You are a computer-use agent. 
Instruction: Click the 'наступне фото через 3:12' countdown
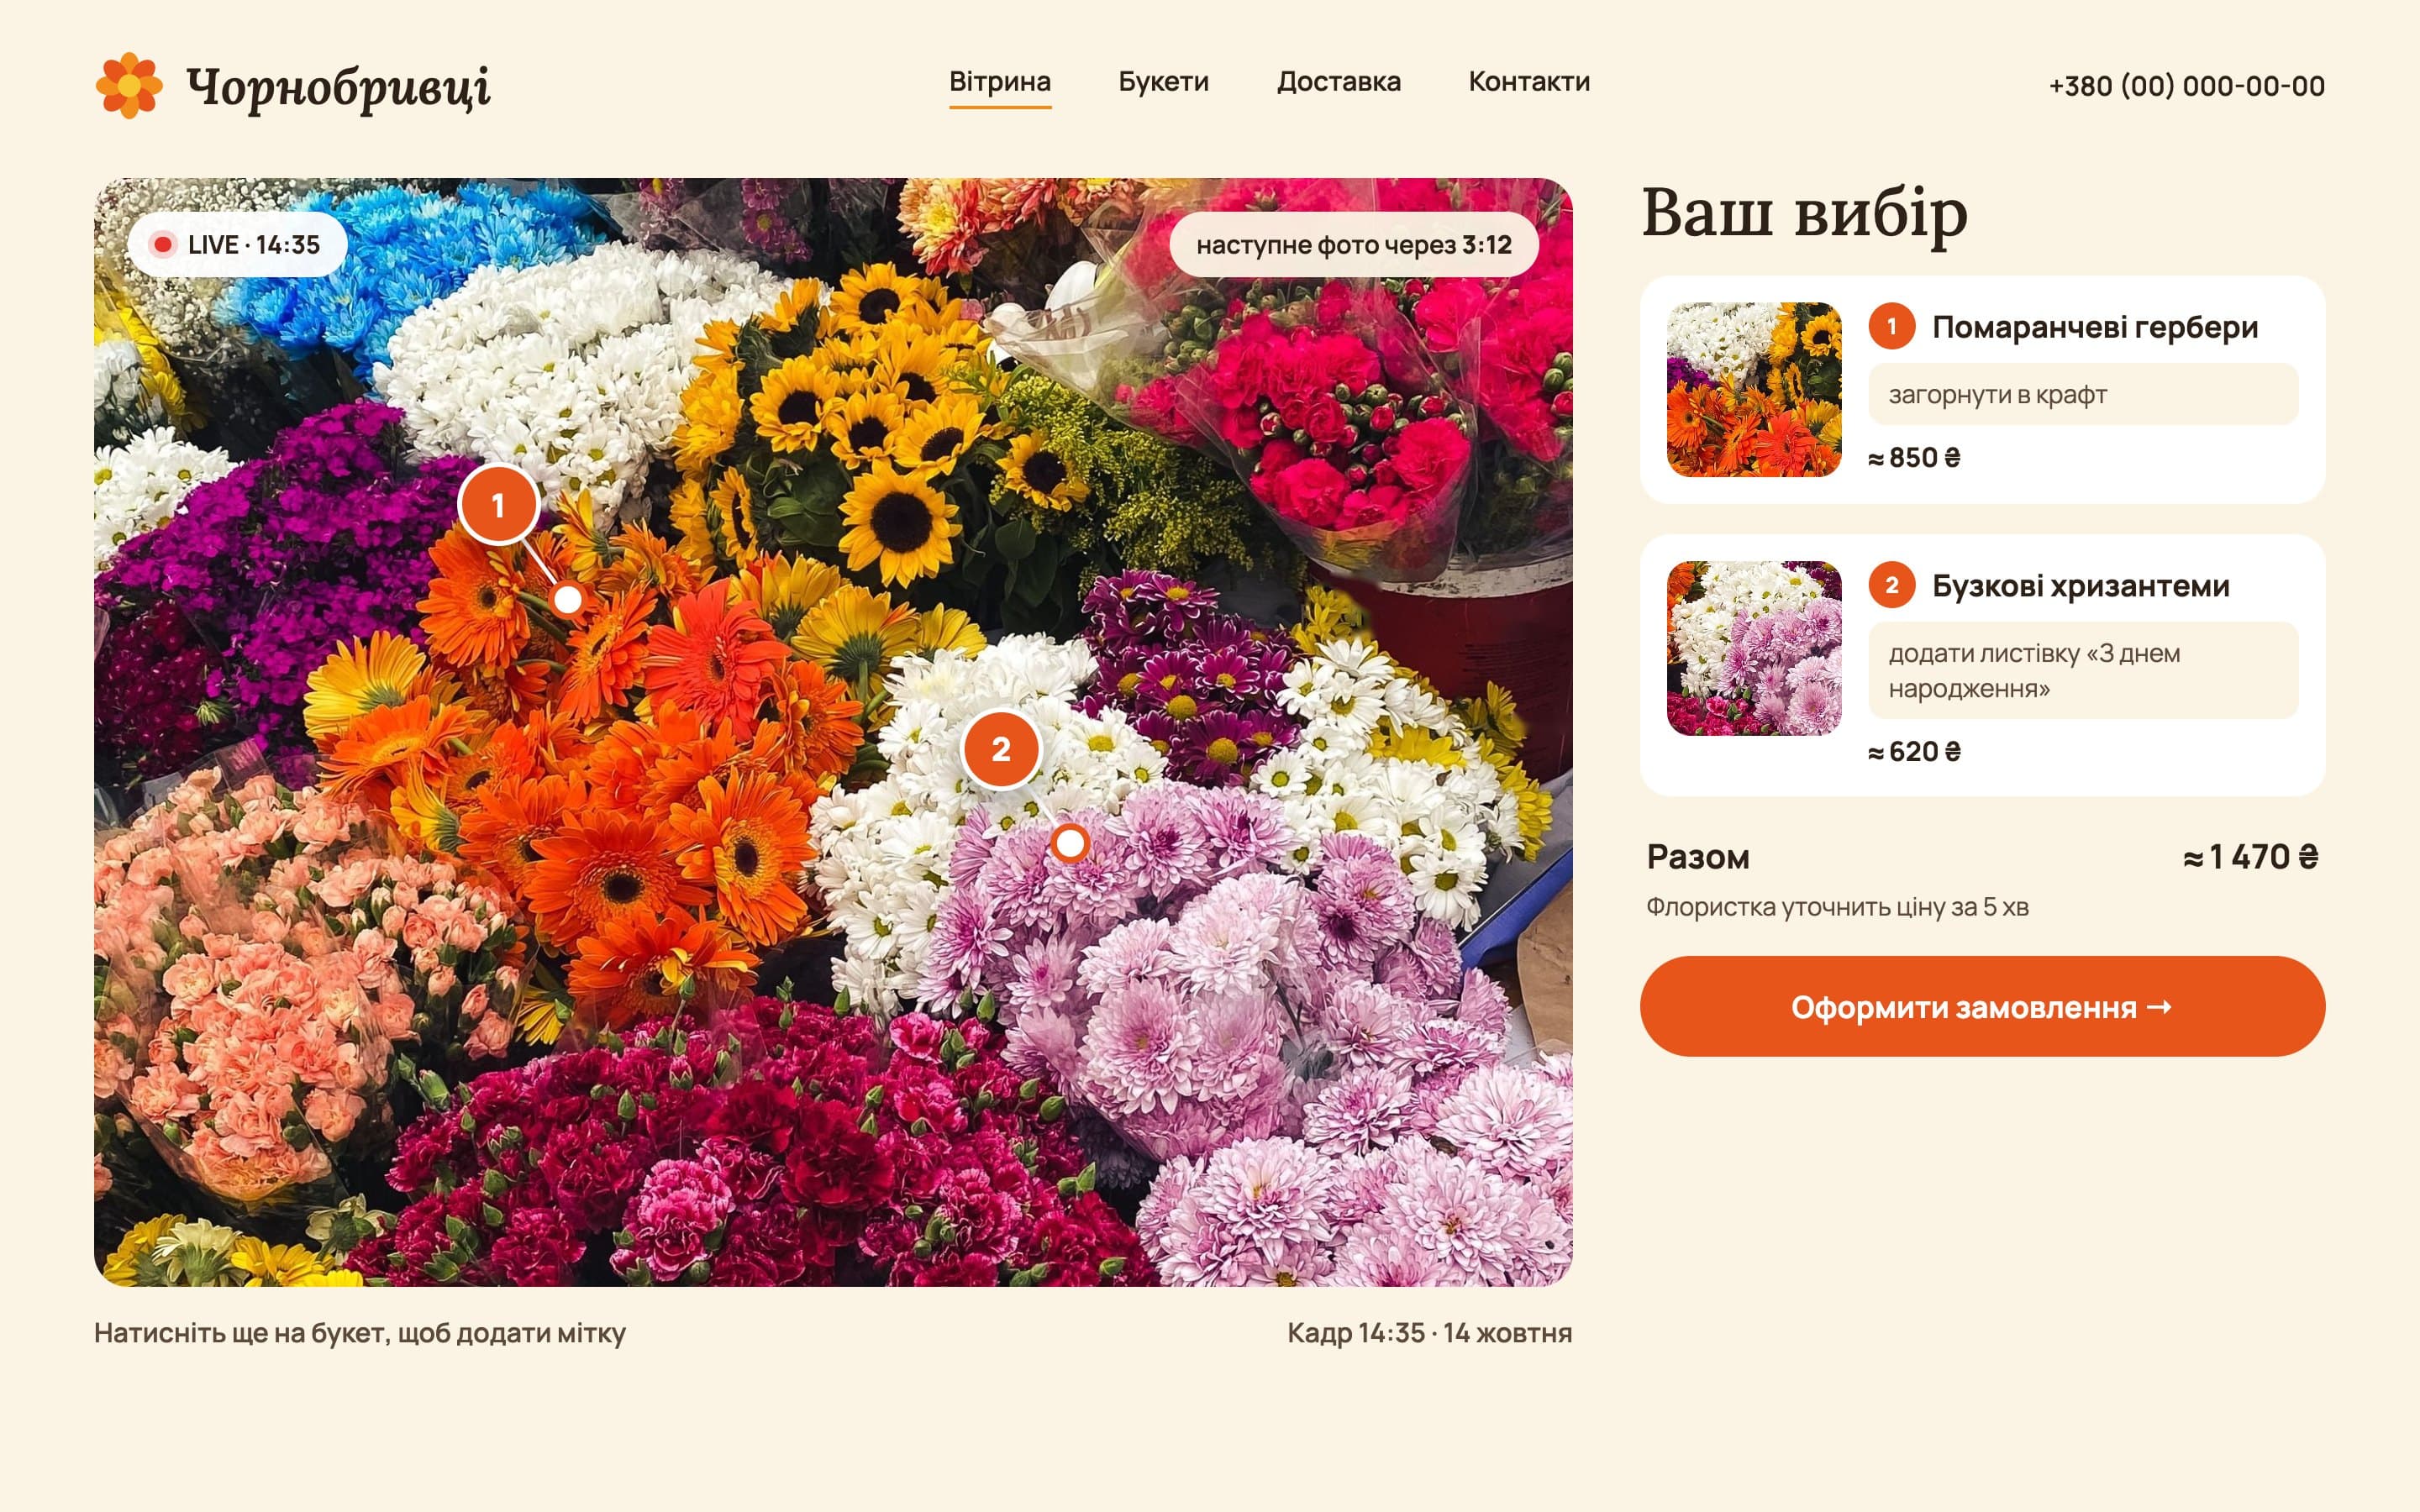(x=1354, y=245)
